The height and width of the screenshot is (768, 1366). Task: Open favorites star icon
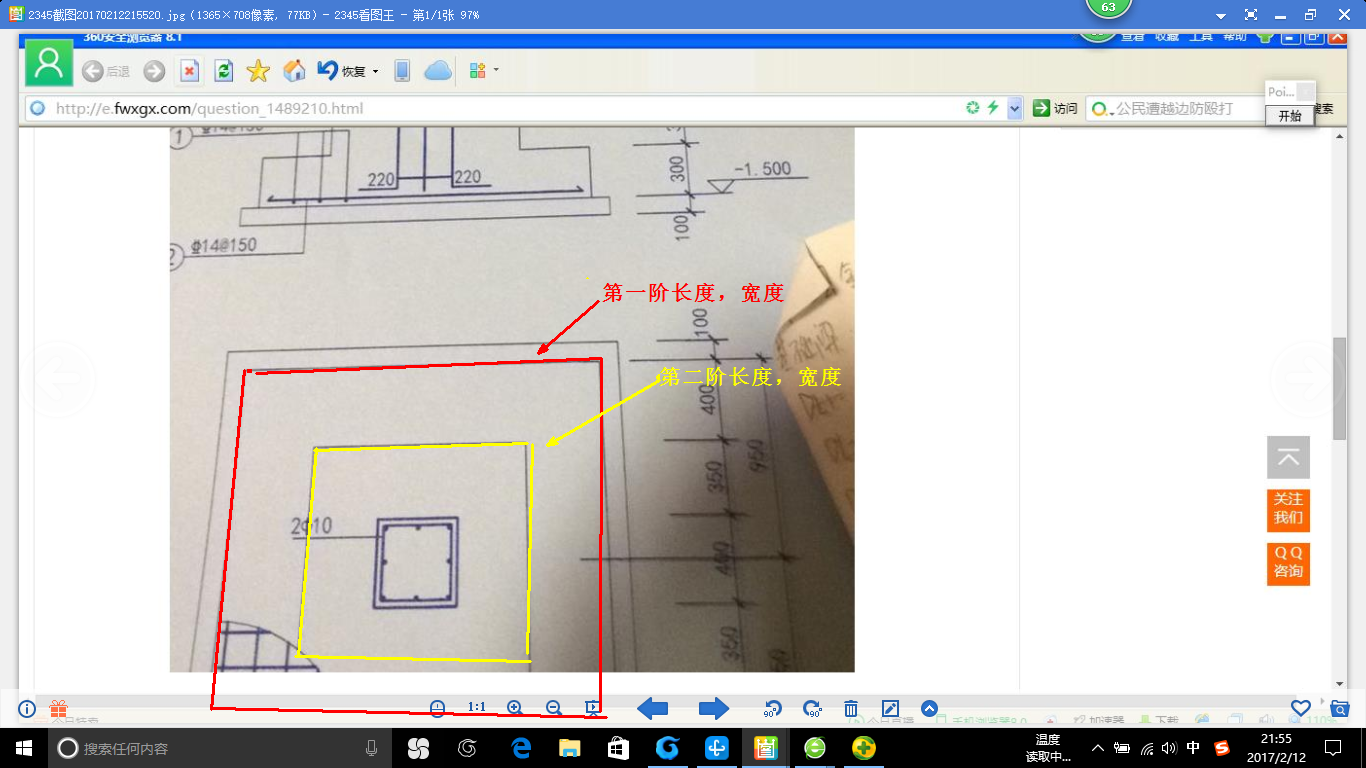258,71
